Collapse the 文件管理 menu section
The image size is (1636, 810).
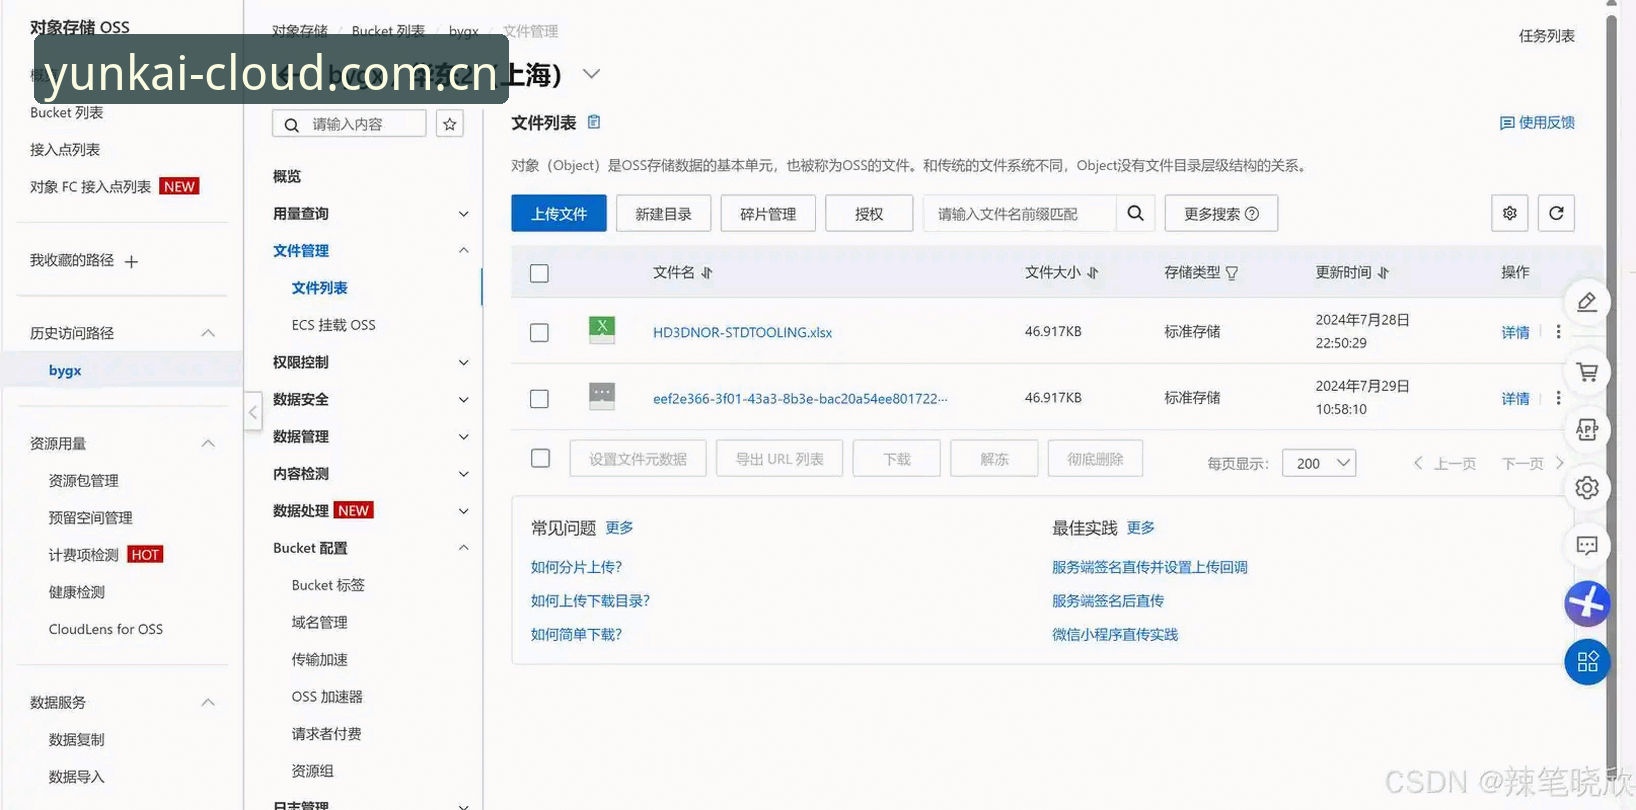point(463,251)
